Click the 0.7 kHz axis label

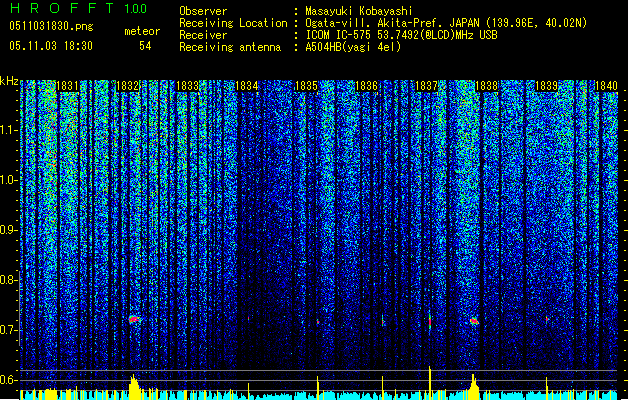[x=9, y=330]
